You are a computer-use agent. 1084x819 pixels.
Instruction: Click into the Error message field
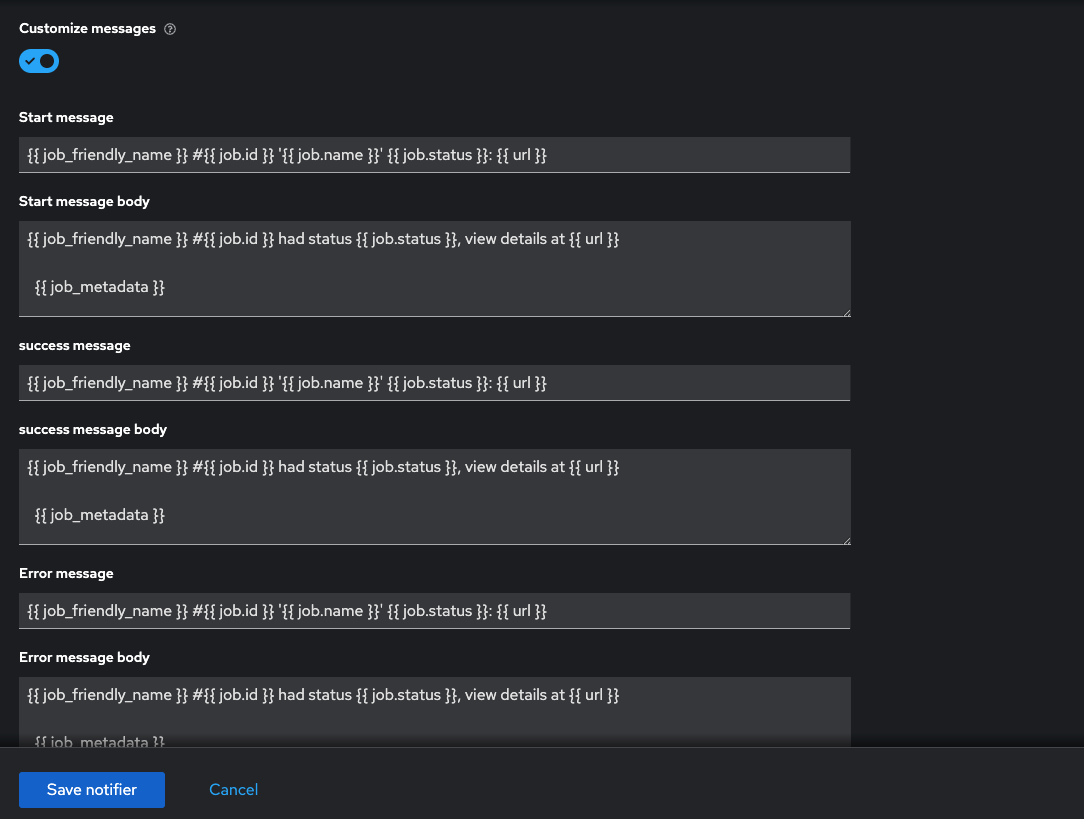tap(434, 611)
